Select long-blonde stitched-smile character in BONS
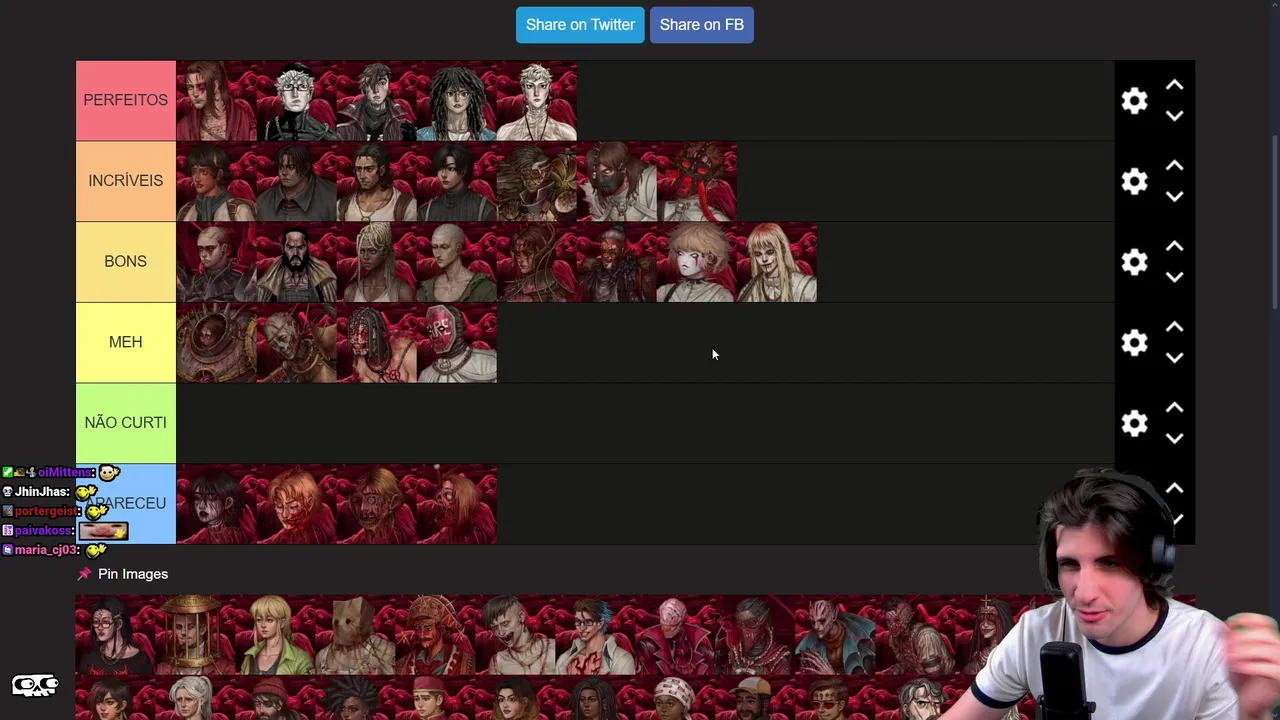 [777, 262]
